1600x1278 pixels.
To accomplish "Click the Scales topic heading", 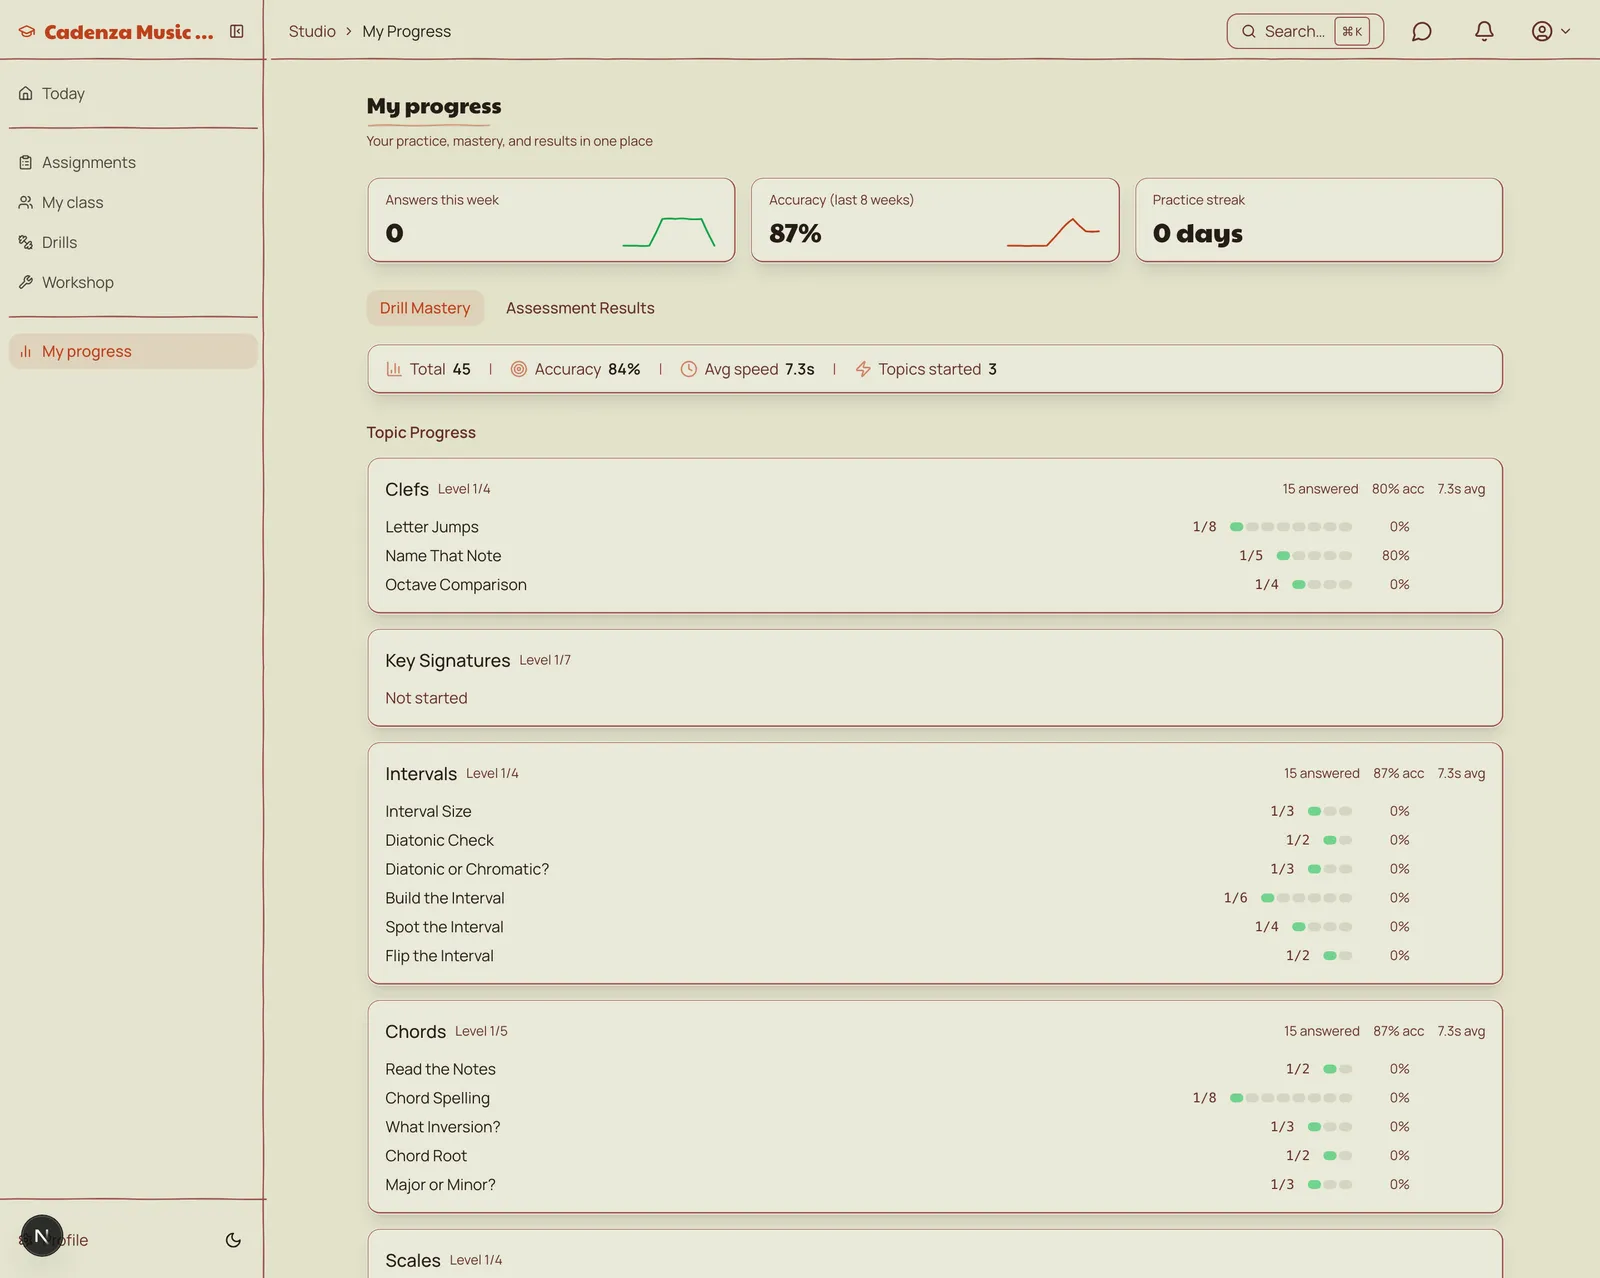I will click(x=413, y=1261).
